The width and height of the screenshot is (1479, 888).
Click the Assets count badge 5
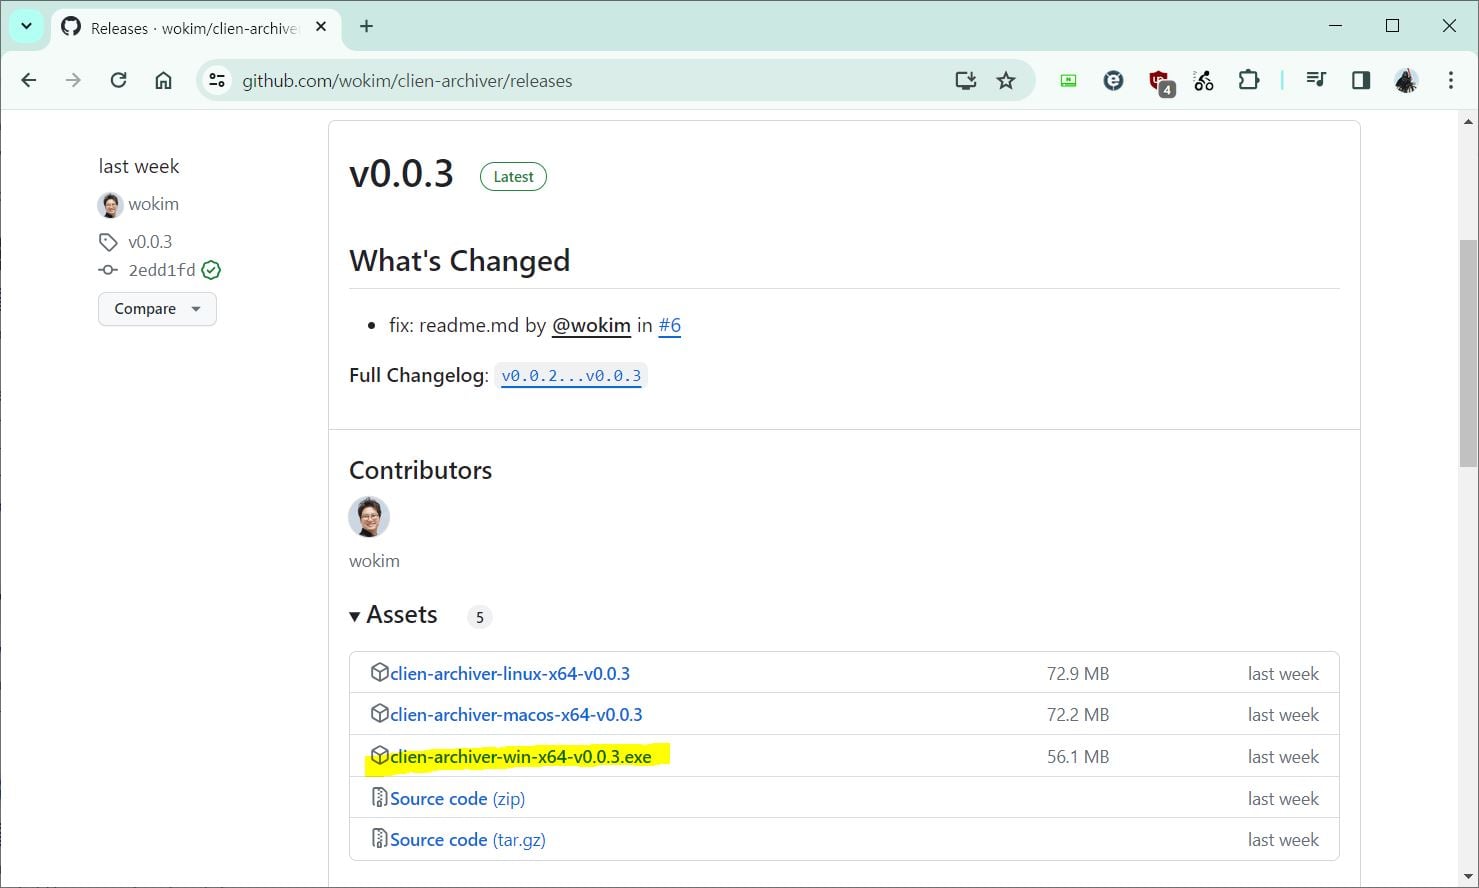(x=480, y=617)
